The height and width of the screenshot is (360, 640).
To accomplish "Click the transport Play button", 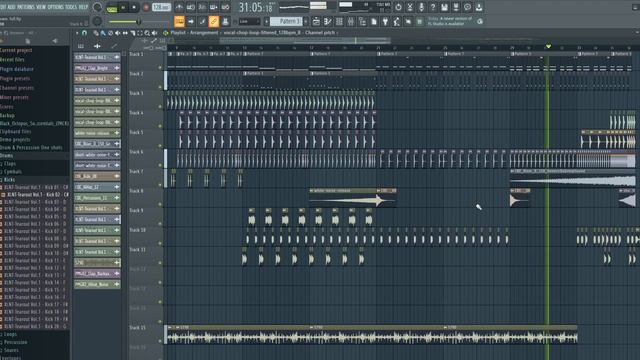I will click(123, 8).
